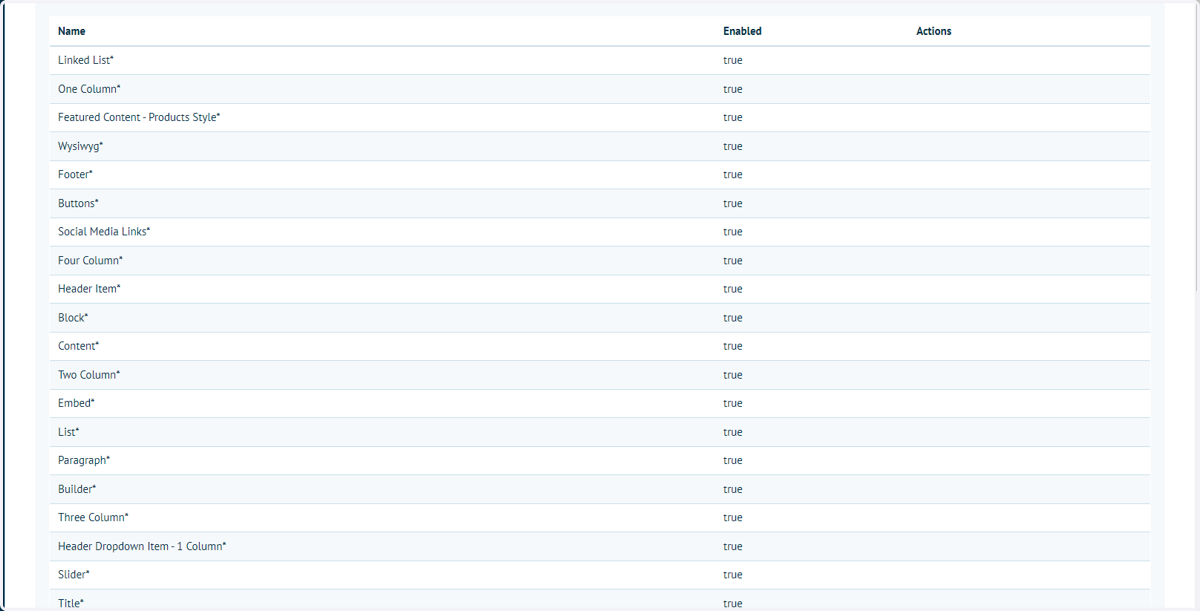Select the Four Column* row name
This screenshot has height=611, width=1200.
coord(91,260)
